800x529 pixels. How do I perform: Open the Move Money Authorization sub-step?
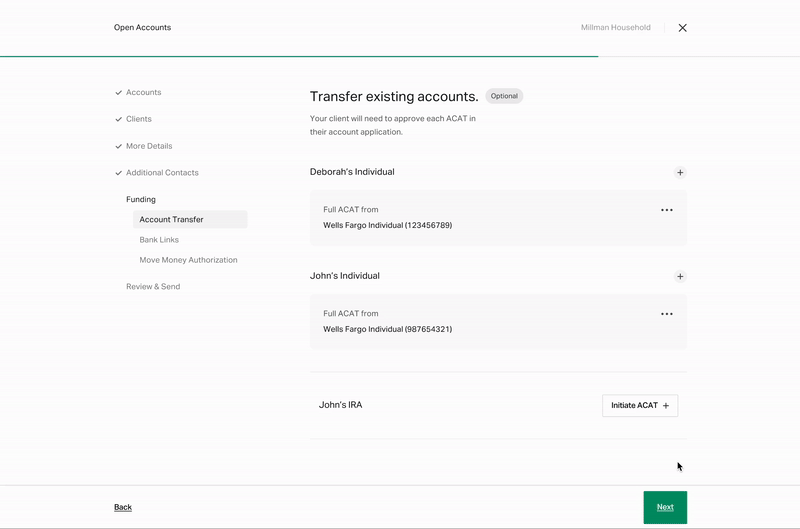tap(188, 260)
